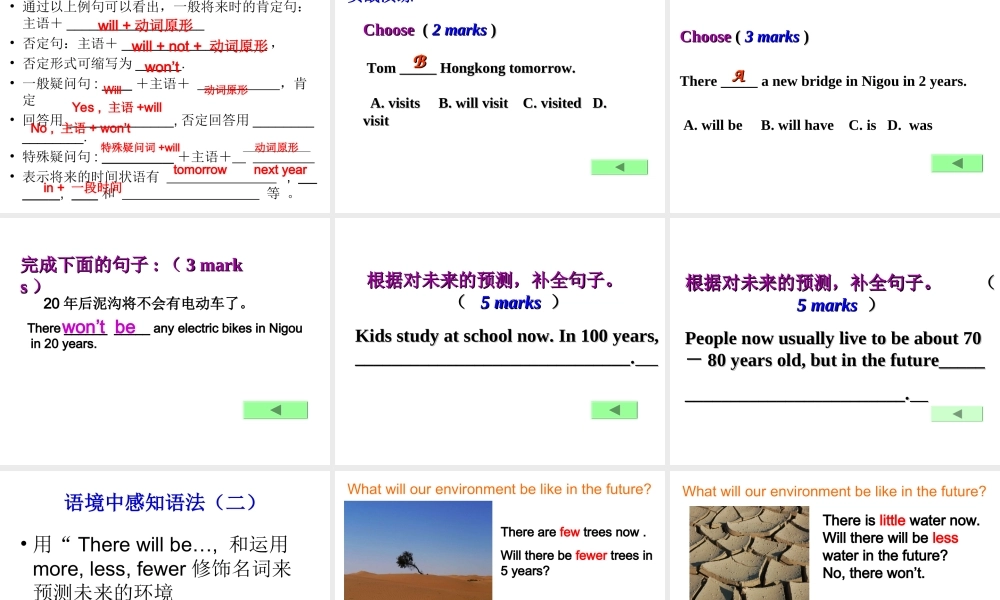Click the orange environment heading above the desert photo
This screenshot has height=600, width=1000.
[499, 489]
